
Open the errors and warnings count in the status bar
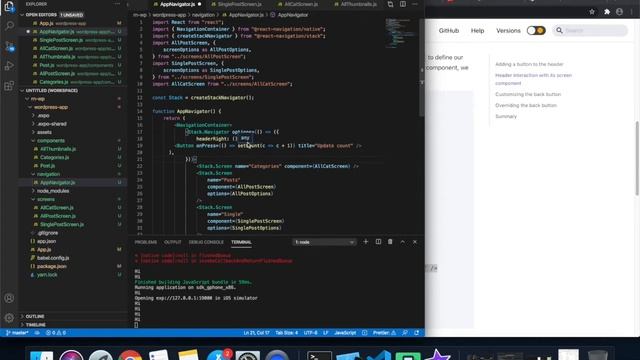pyautogui.click(x=56, y=333)
